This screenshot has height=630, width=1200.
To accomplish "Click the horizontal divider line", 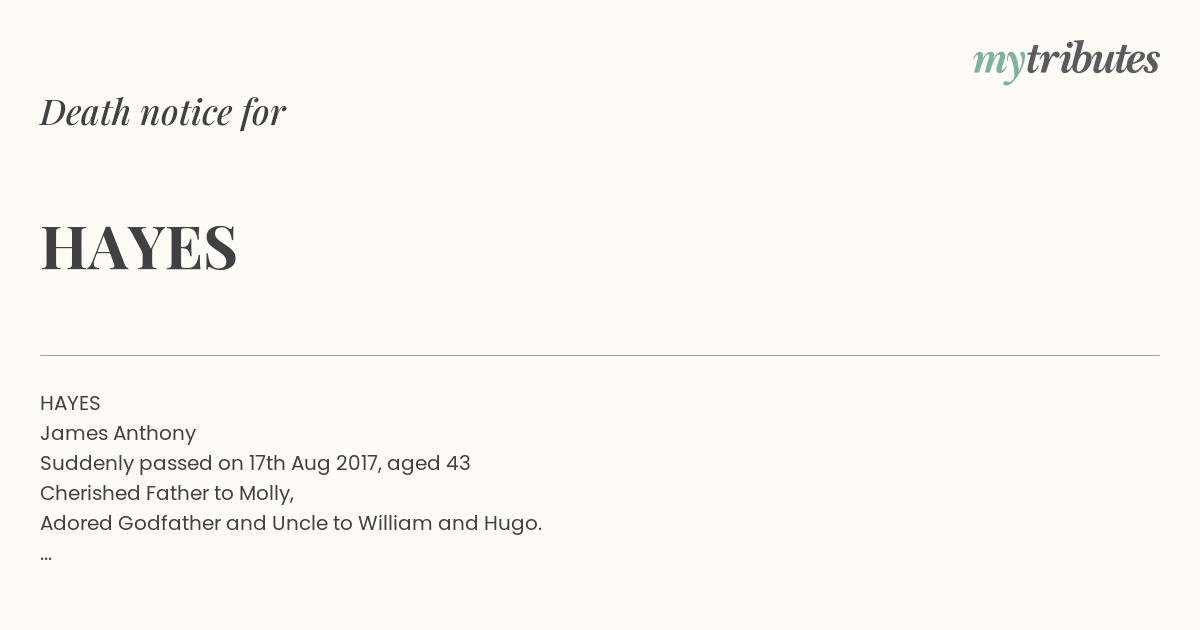I will (x=600, y=355).
